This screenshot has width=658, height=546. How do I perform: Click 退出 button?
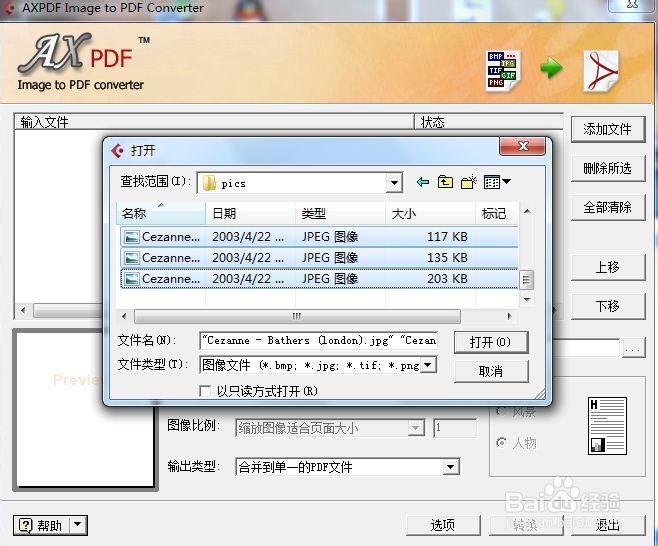pos(607,525)
